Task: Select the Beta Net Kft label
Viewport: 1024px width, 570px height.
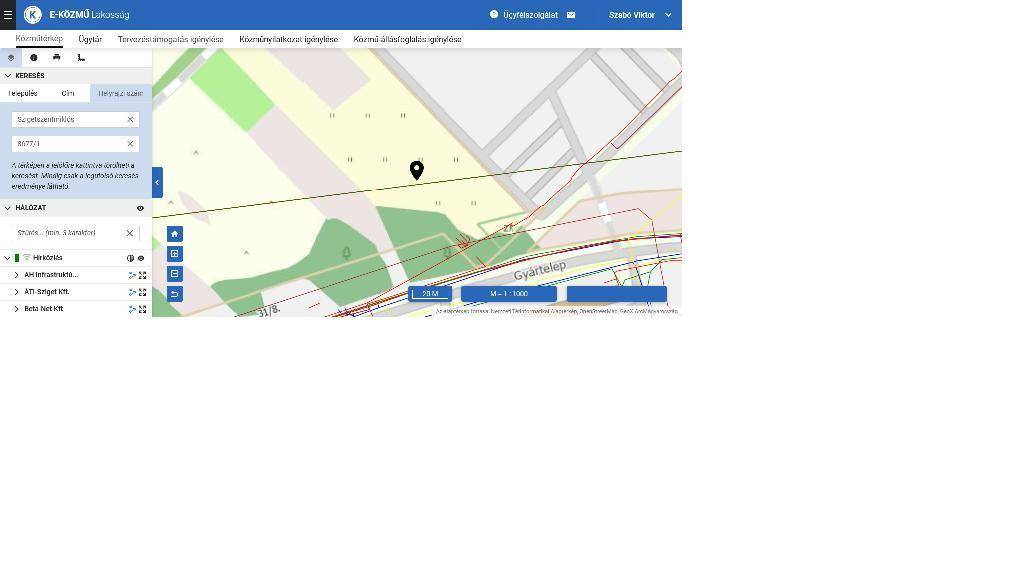Action: (44, 309)
